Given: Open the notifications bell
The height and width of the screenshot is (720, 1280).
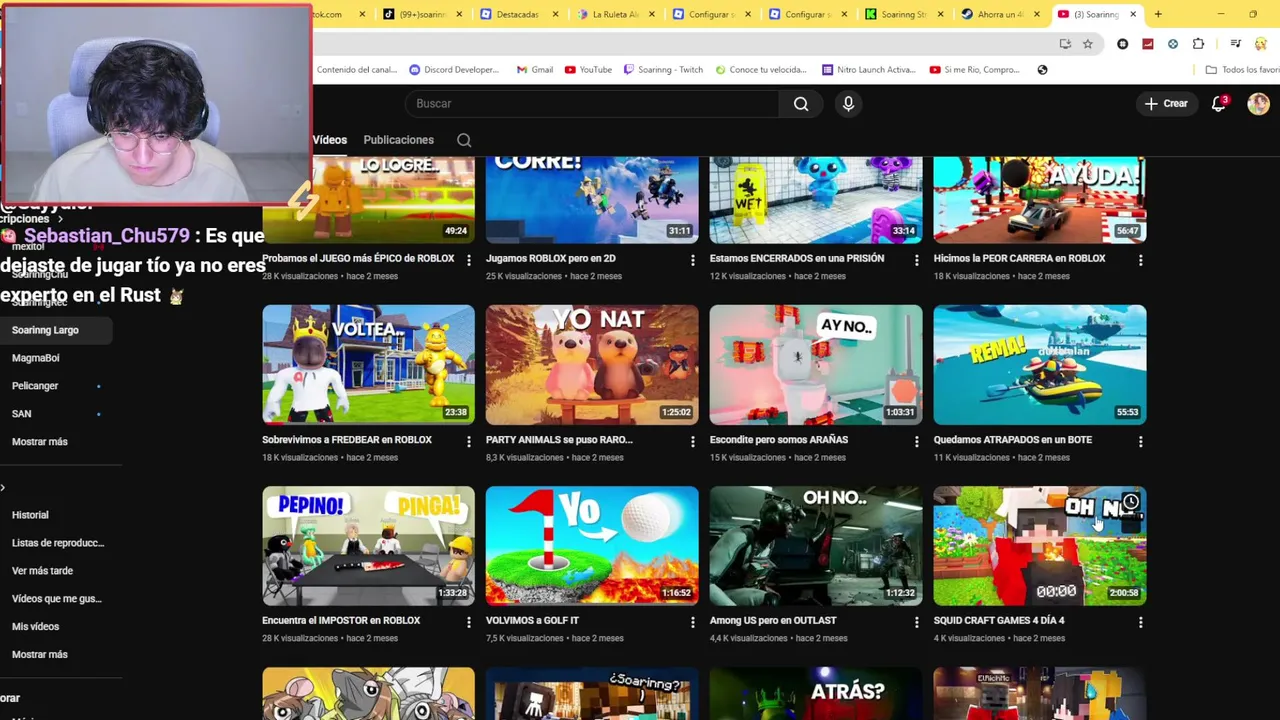Looking at the screenshot, I should [1219, 104].
